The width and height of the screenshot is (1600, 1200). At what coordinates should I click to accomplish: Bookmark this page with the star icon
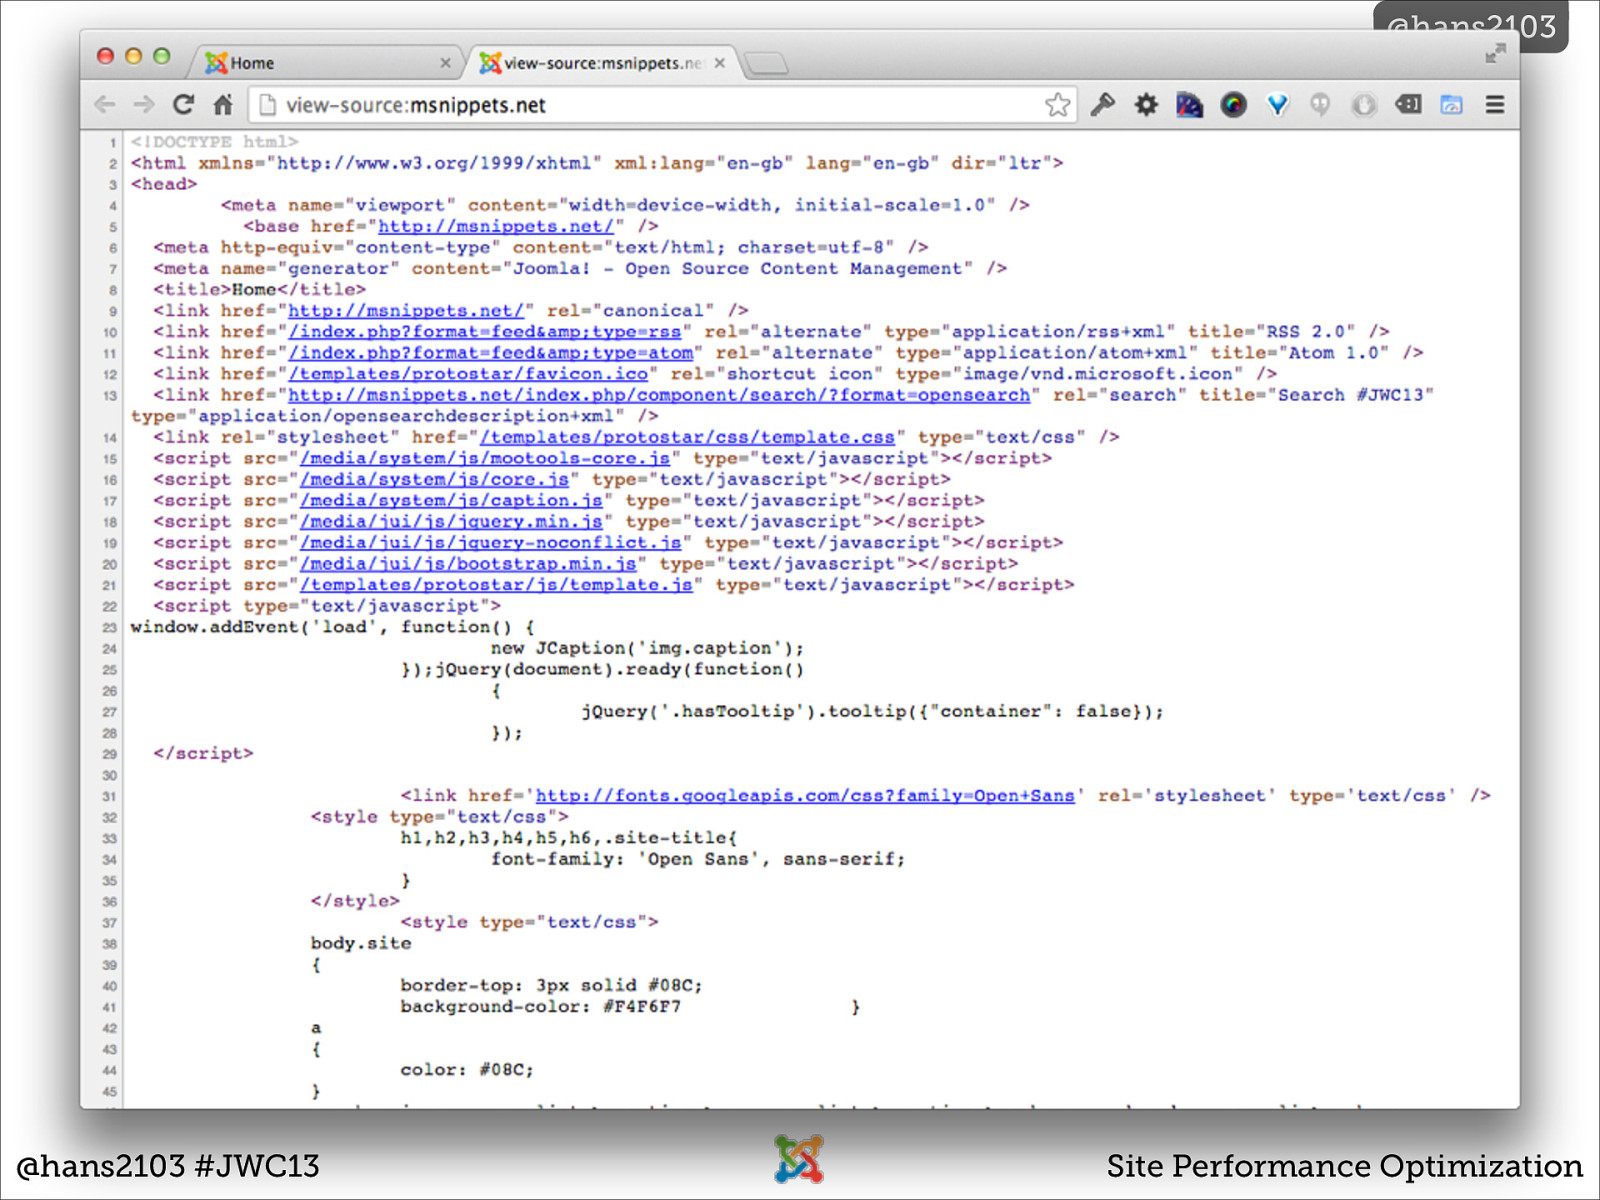point(1057,104)
